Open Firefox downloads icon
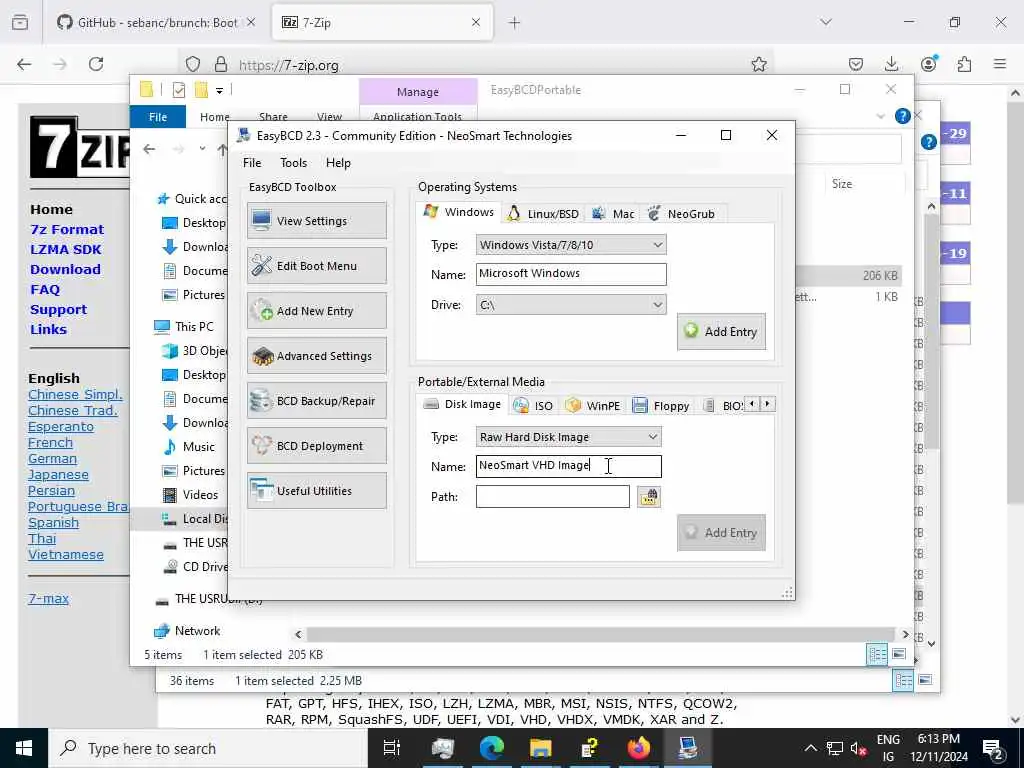1024x768 pixels. click(891, 64)
